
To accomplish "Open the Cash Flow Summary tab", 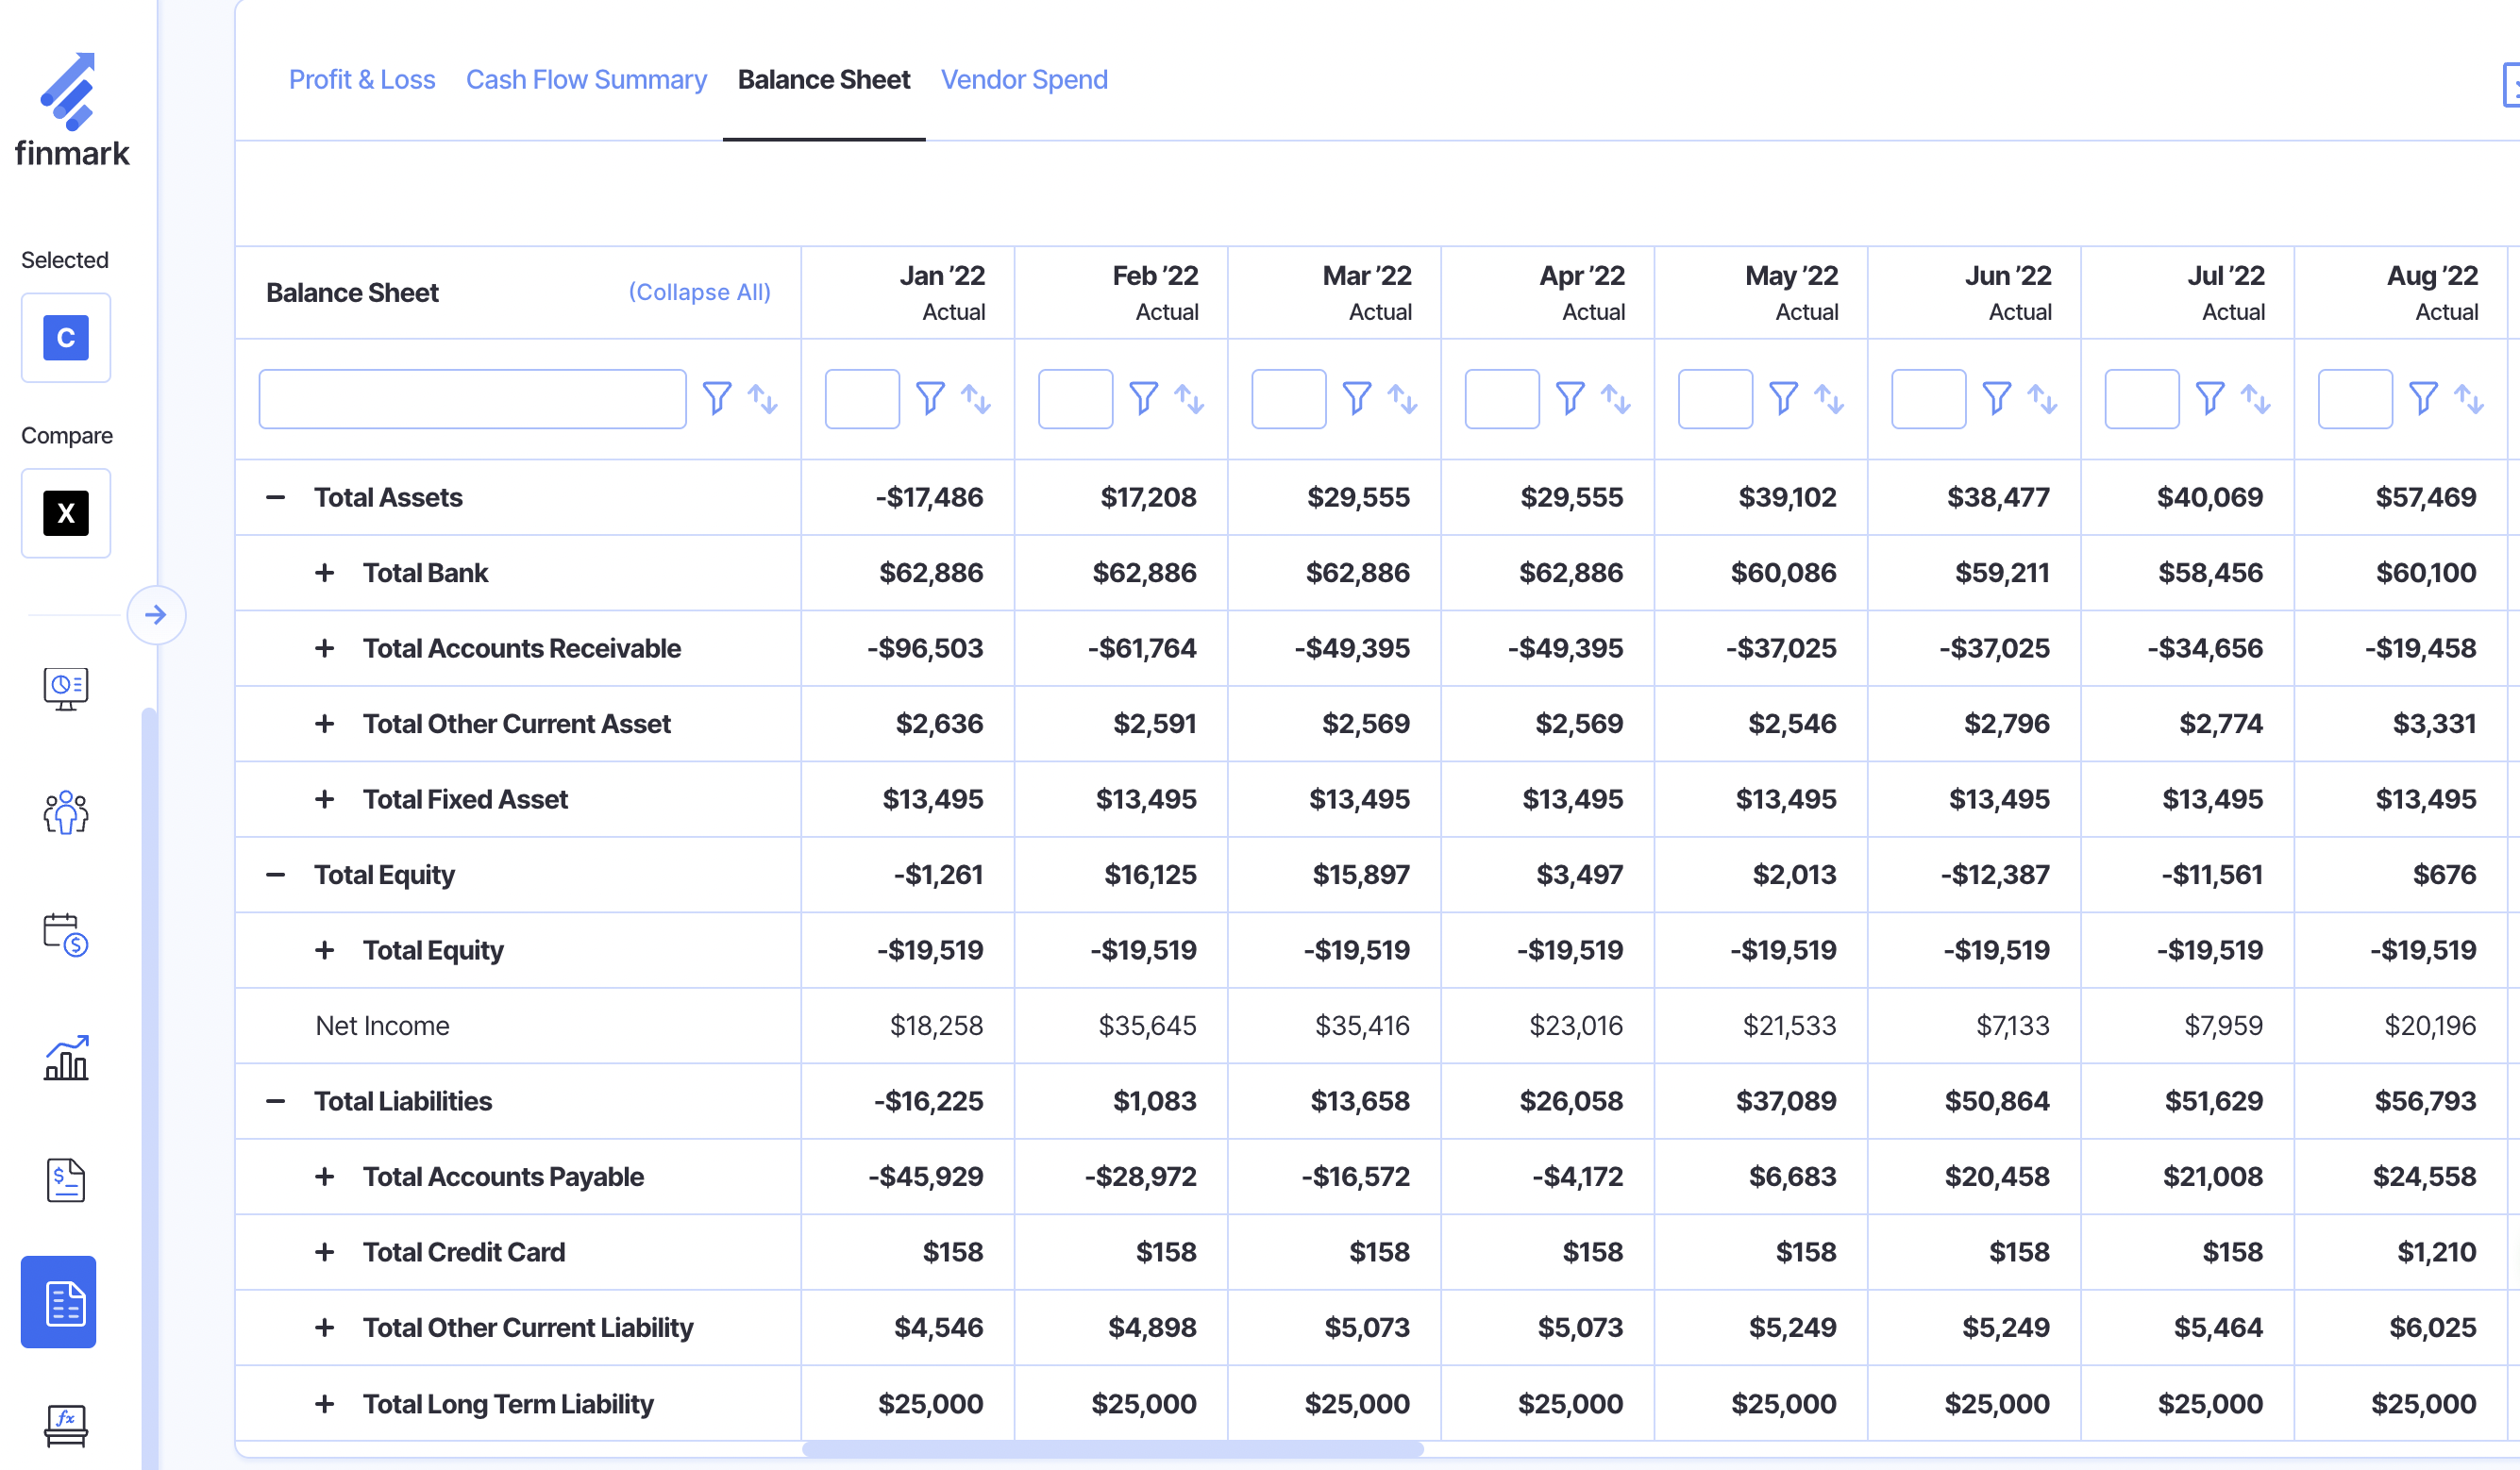I will click(x=586, y=79).
